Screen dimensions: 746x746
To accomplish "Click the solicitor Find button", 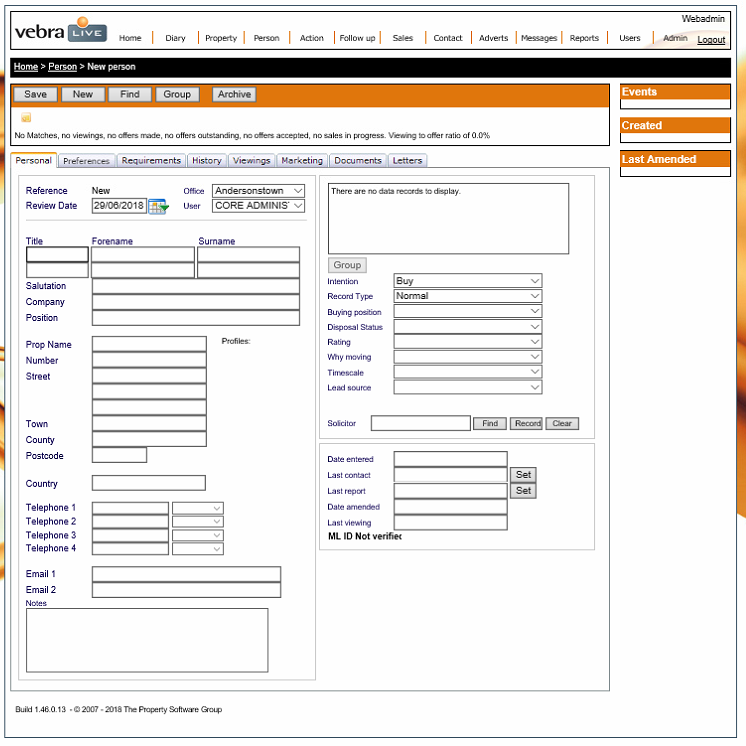I will coord(490,423).
